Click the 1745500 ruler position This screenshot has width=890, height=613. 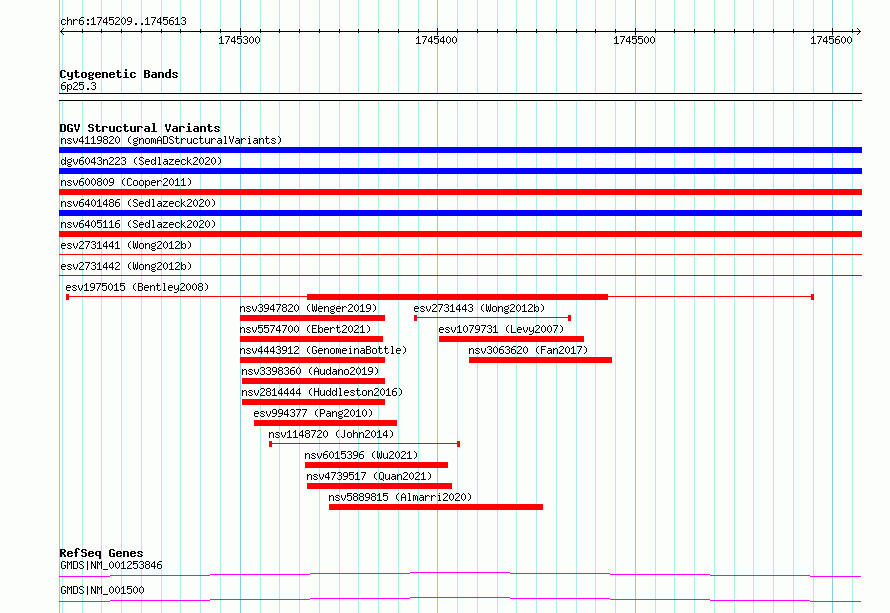click(x=634, y=40)
